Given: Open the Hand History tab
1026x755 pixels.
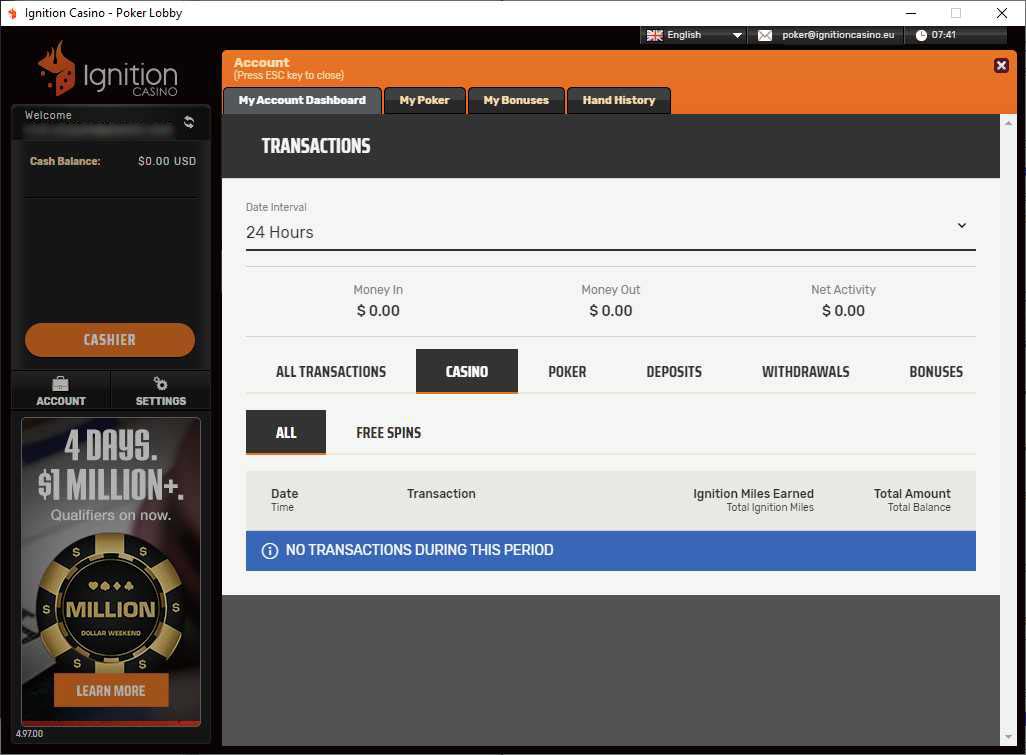Looking at the screenshot, I should click(618, 100).
